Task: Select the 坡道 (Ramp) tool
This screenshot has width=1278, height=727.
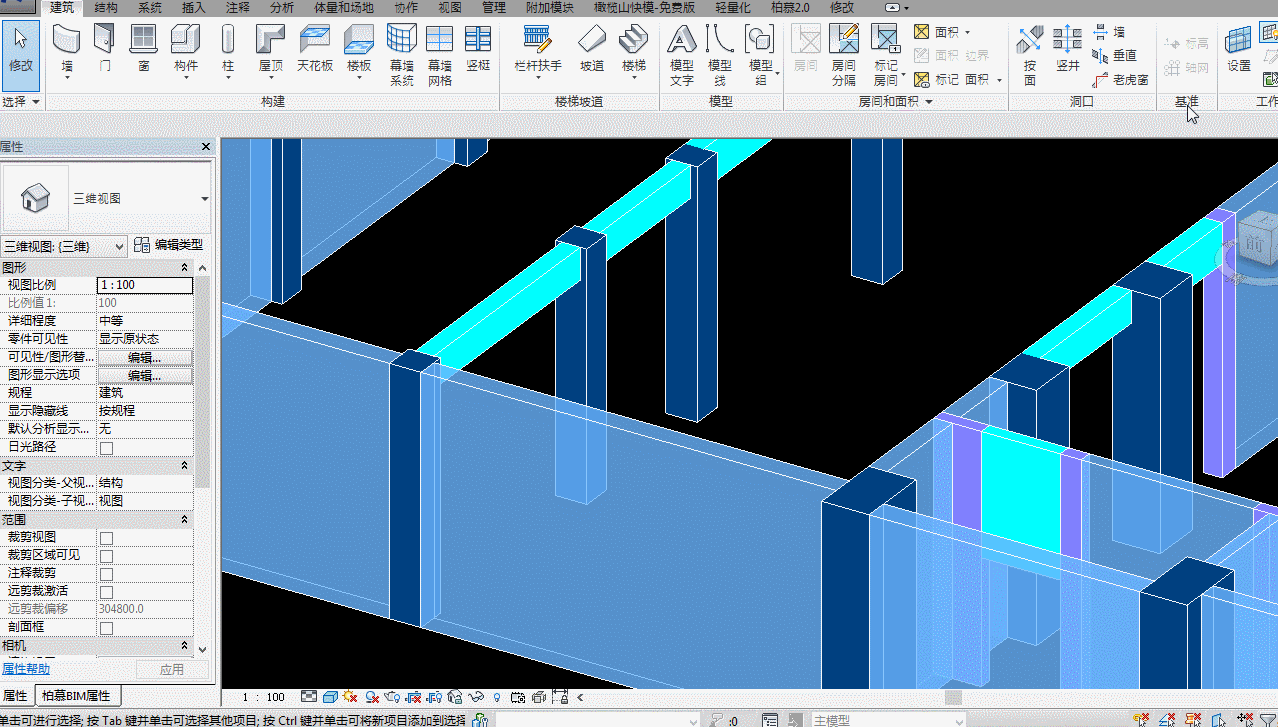Action: 592,50
